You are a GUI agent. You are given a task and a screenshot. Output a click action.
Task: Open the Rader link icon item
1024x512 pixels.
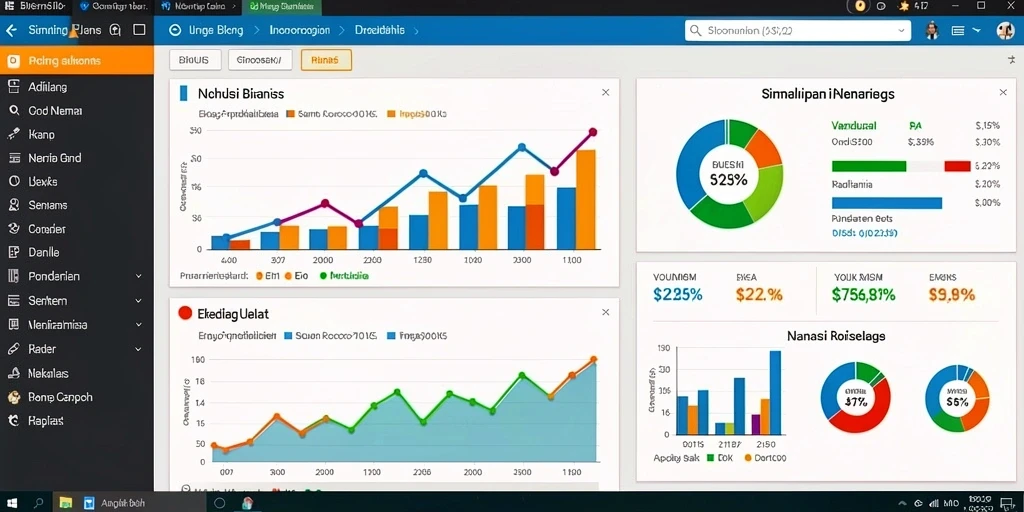point(13,349)
